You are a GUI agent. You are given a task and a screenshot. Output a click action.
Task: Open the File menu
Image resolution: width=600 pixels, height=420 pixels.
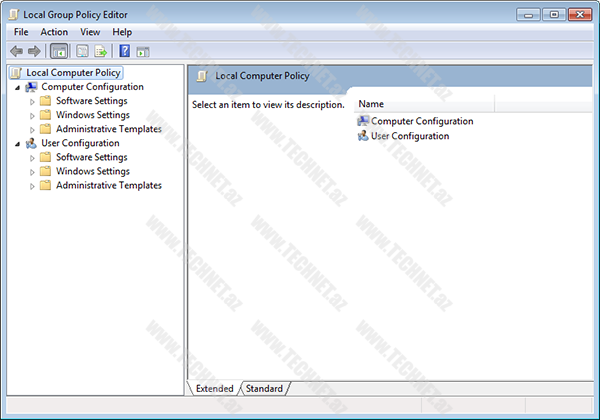pos(21,32)
